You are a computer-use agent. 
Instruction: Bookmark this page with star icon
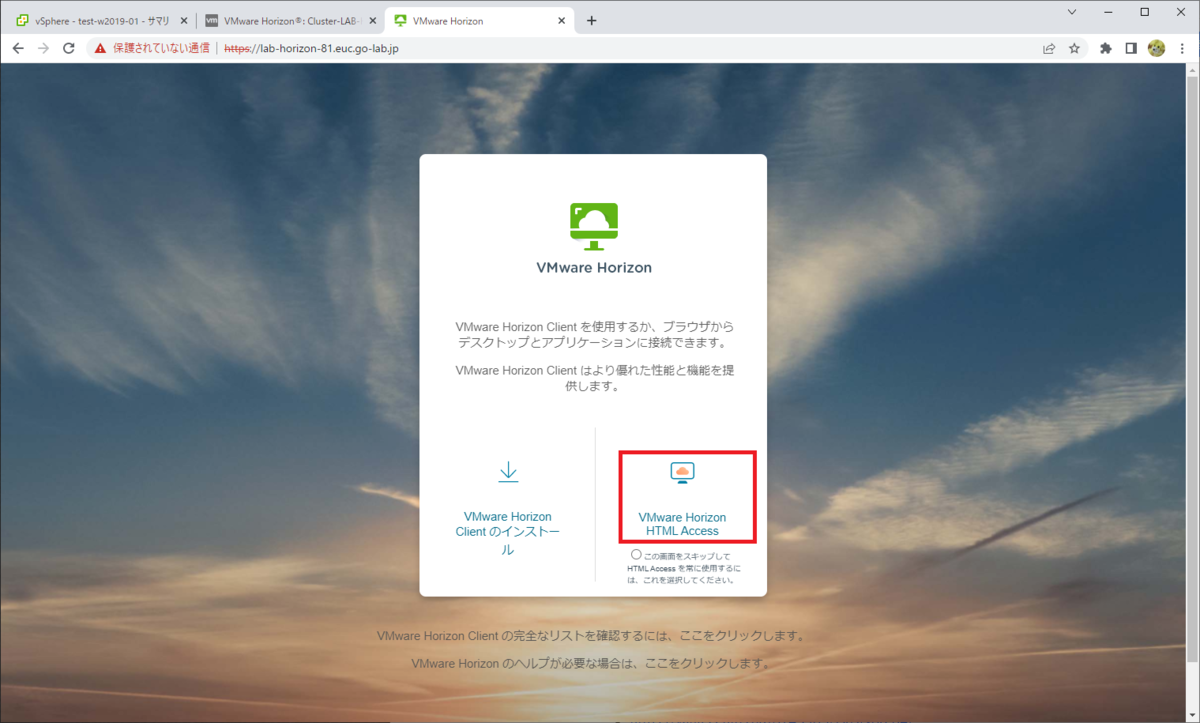[1074, 48]
